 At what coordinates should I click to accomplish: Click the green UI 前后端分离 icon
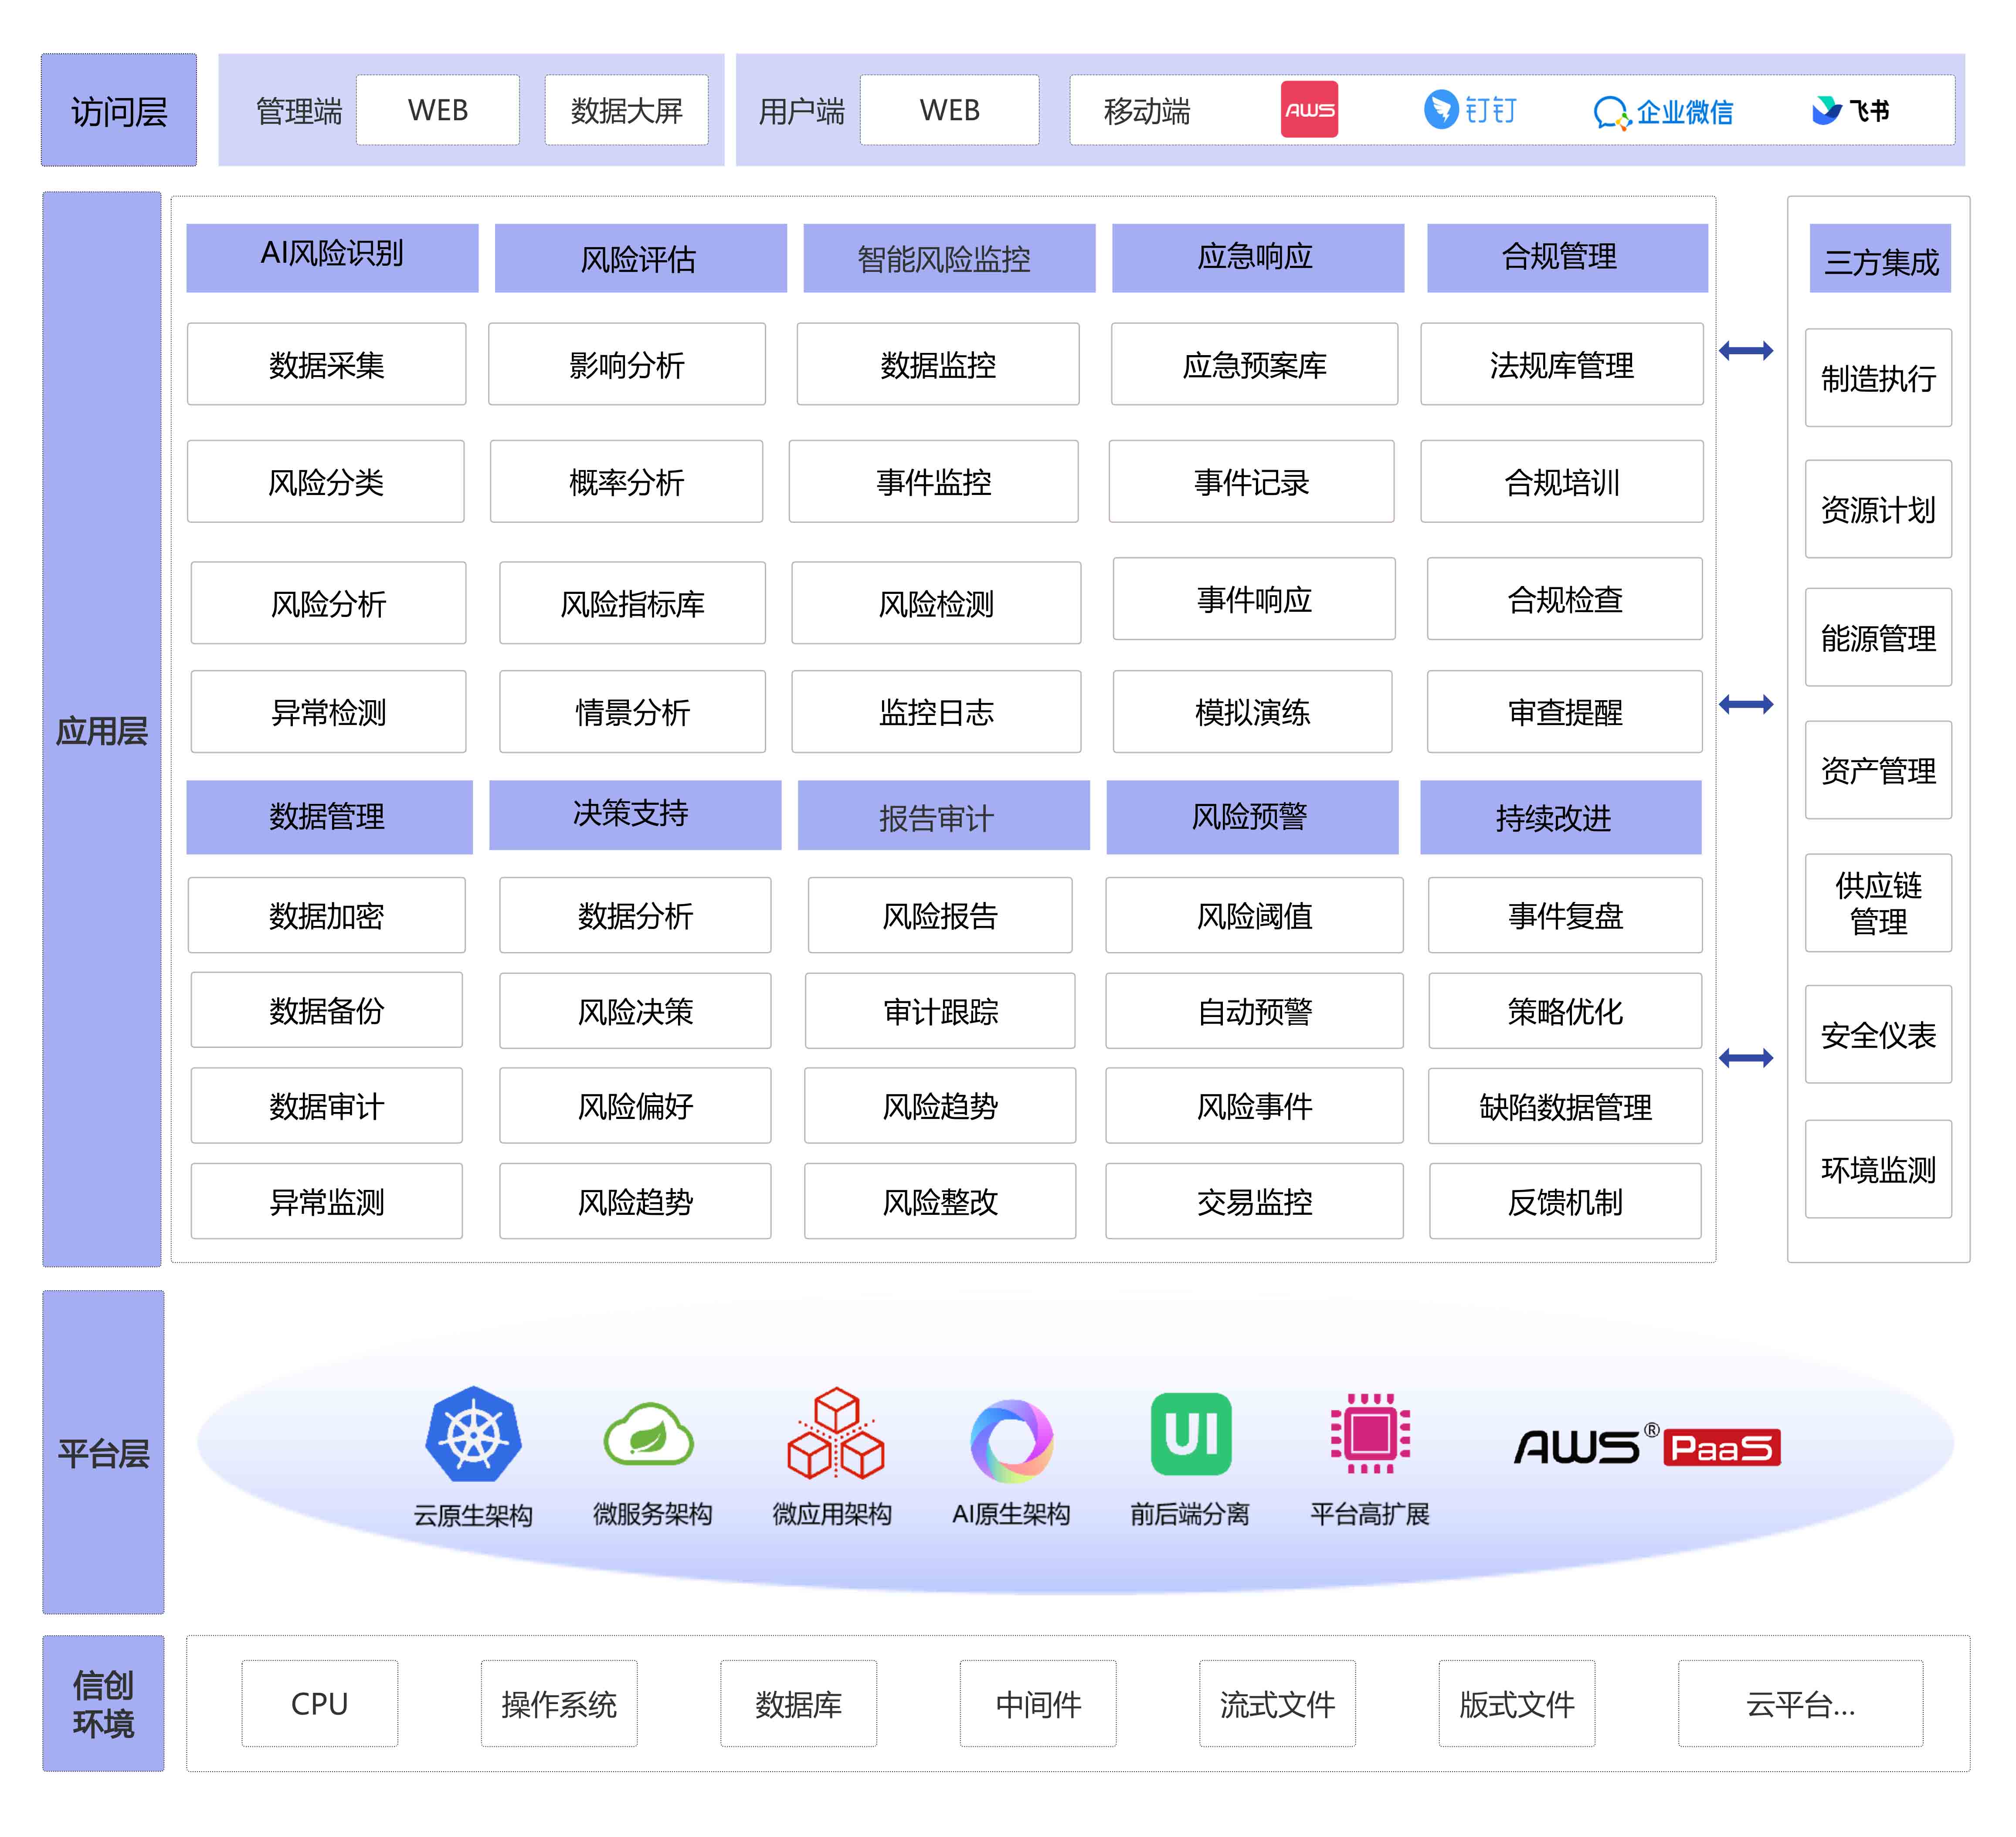click(1191, 1434)
